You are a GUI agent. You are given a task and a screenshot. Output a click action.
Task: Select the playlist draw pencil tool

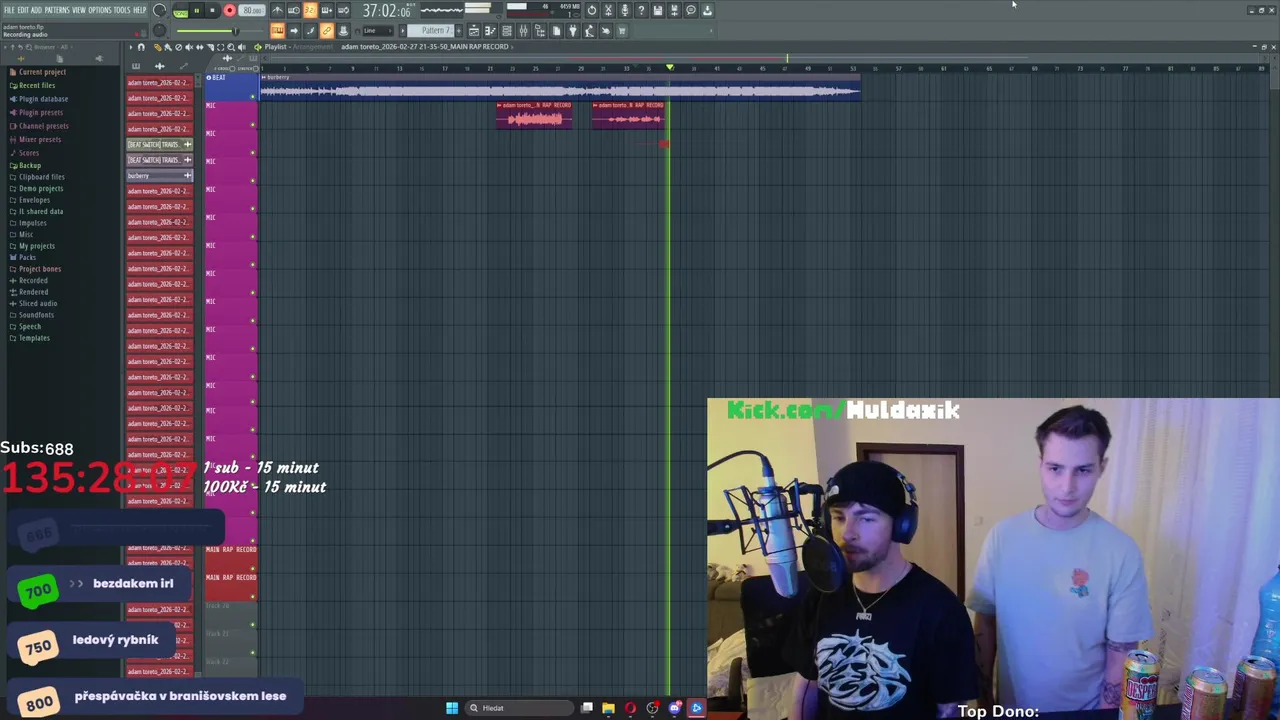(157, 47)
